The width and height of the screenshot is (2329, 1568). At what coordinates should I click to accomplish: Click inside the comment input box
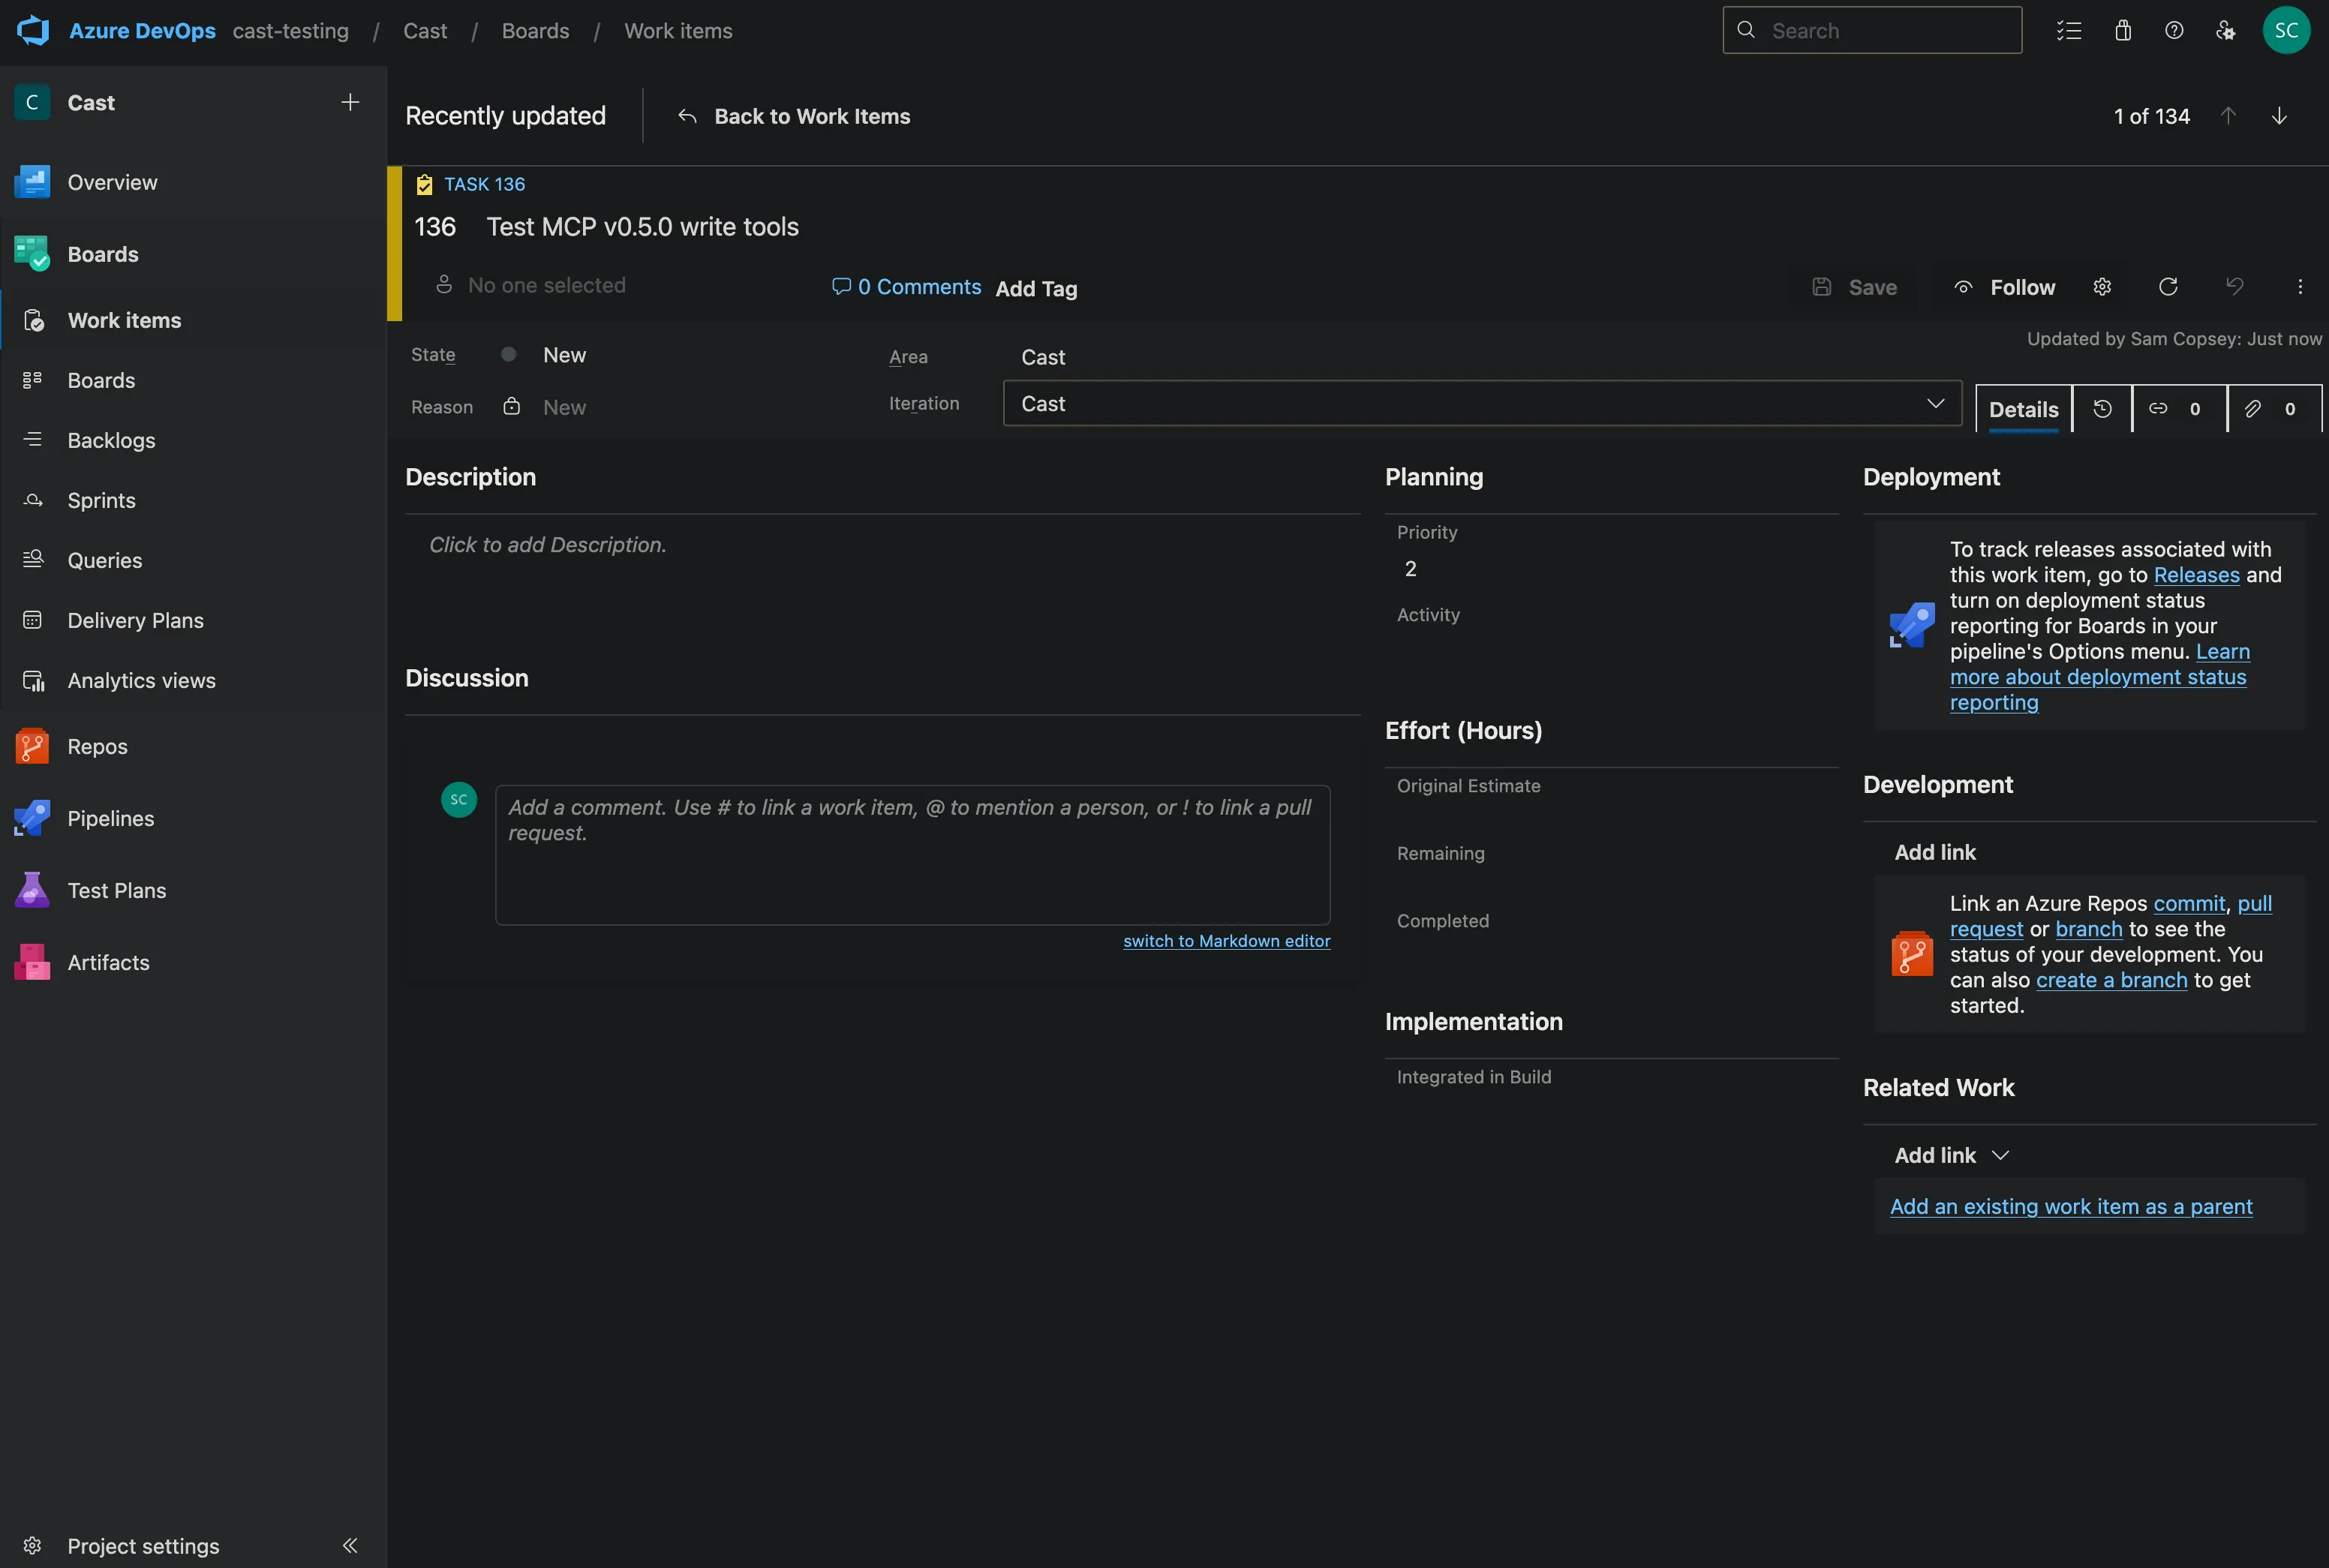911,855
